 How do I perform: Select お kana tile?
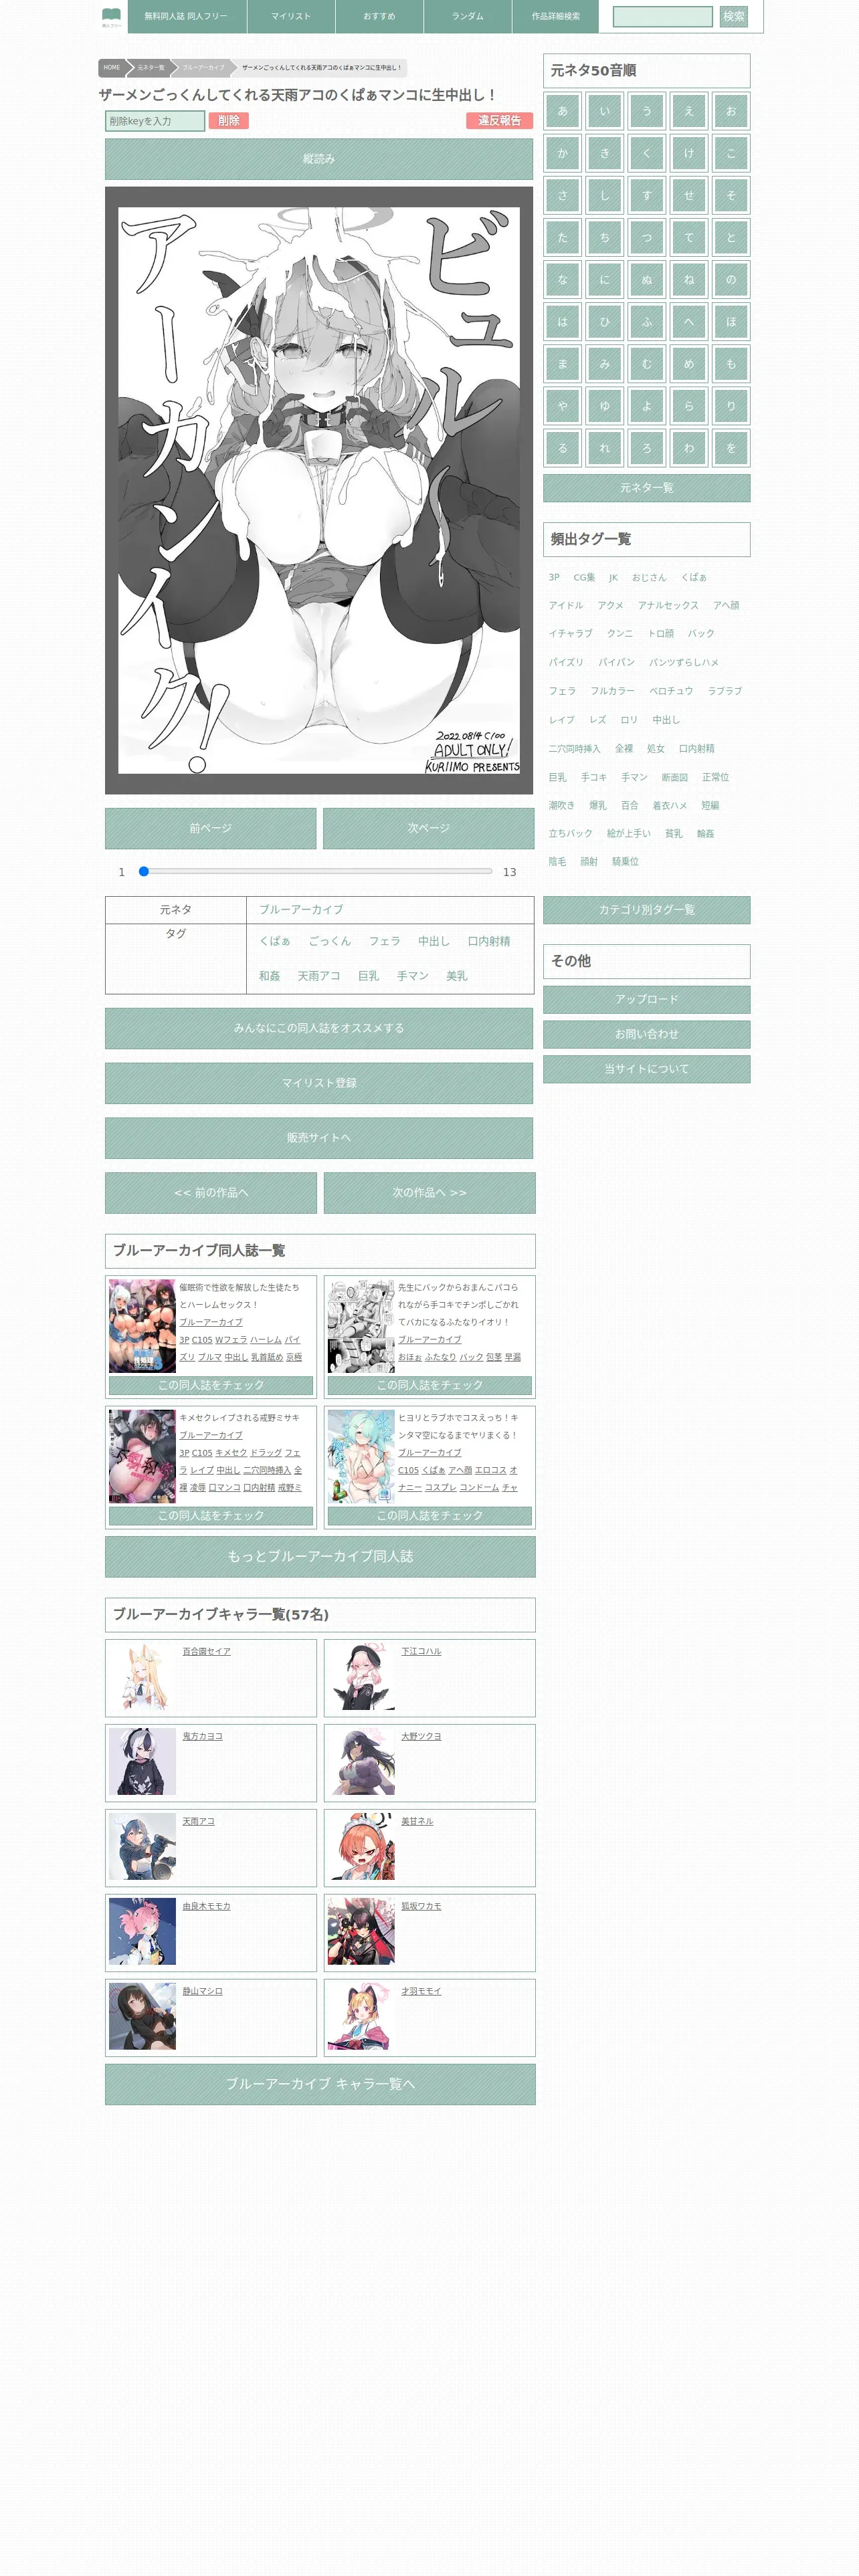pyautogui.click(x=731, y=111)
